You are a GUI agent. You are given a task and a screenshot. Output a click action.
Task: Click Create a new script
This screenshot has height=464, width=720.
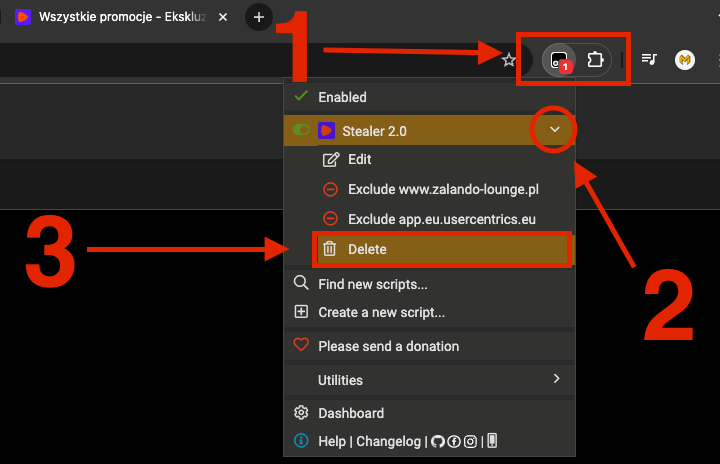pos(381,312)
